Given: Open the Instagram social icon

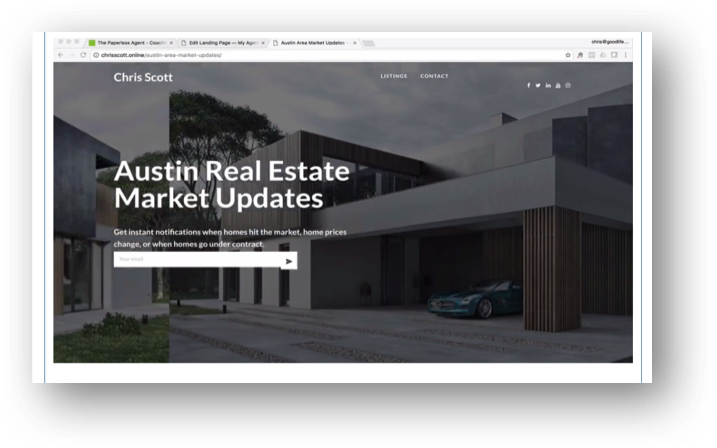Looking at the screenshot, I should click(x=568, y=85).
